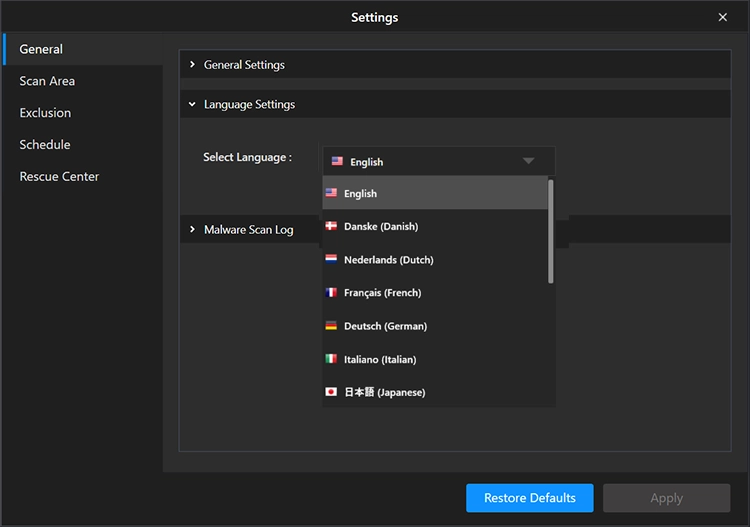
Task: Open the Scan Area tab
Action: tap(47, 81)
